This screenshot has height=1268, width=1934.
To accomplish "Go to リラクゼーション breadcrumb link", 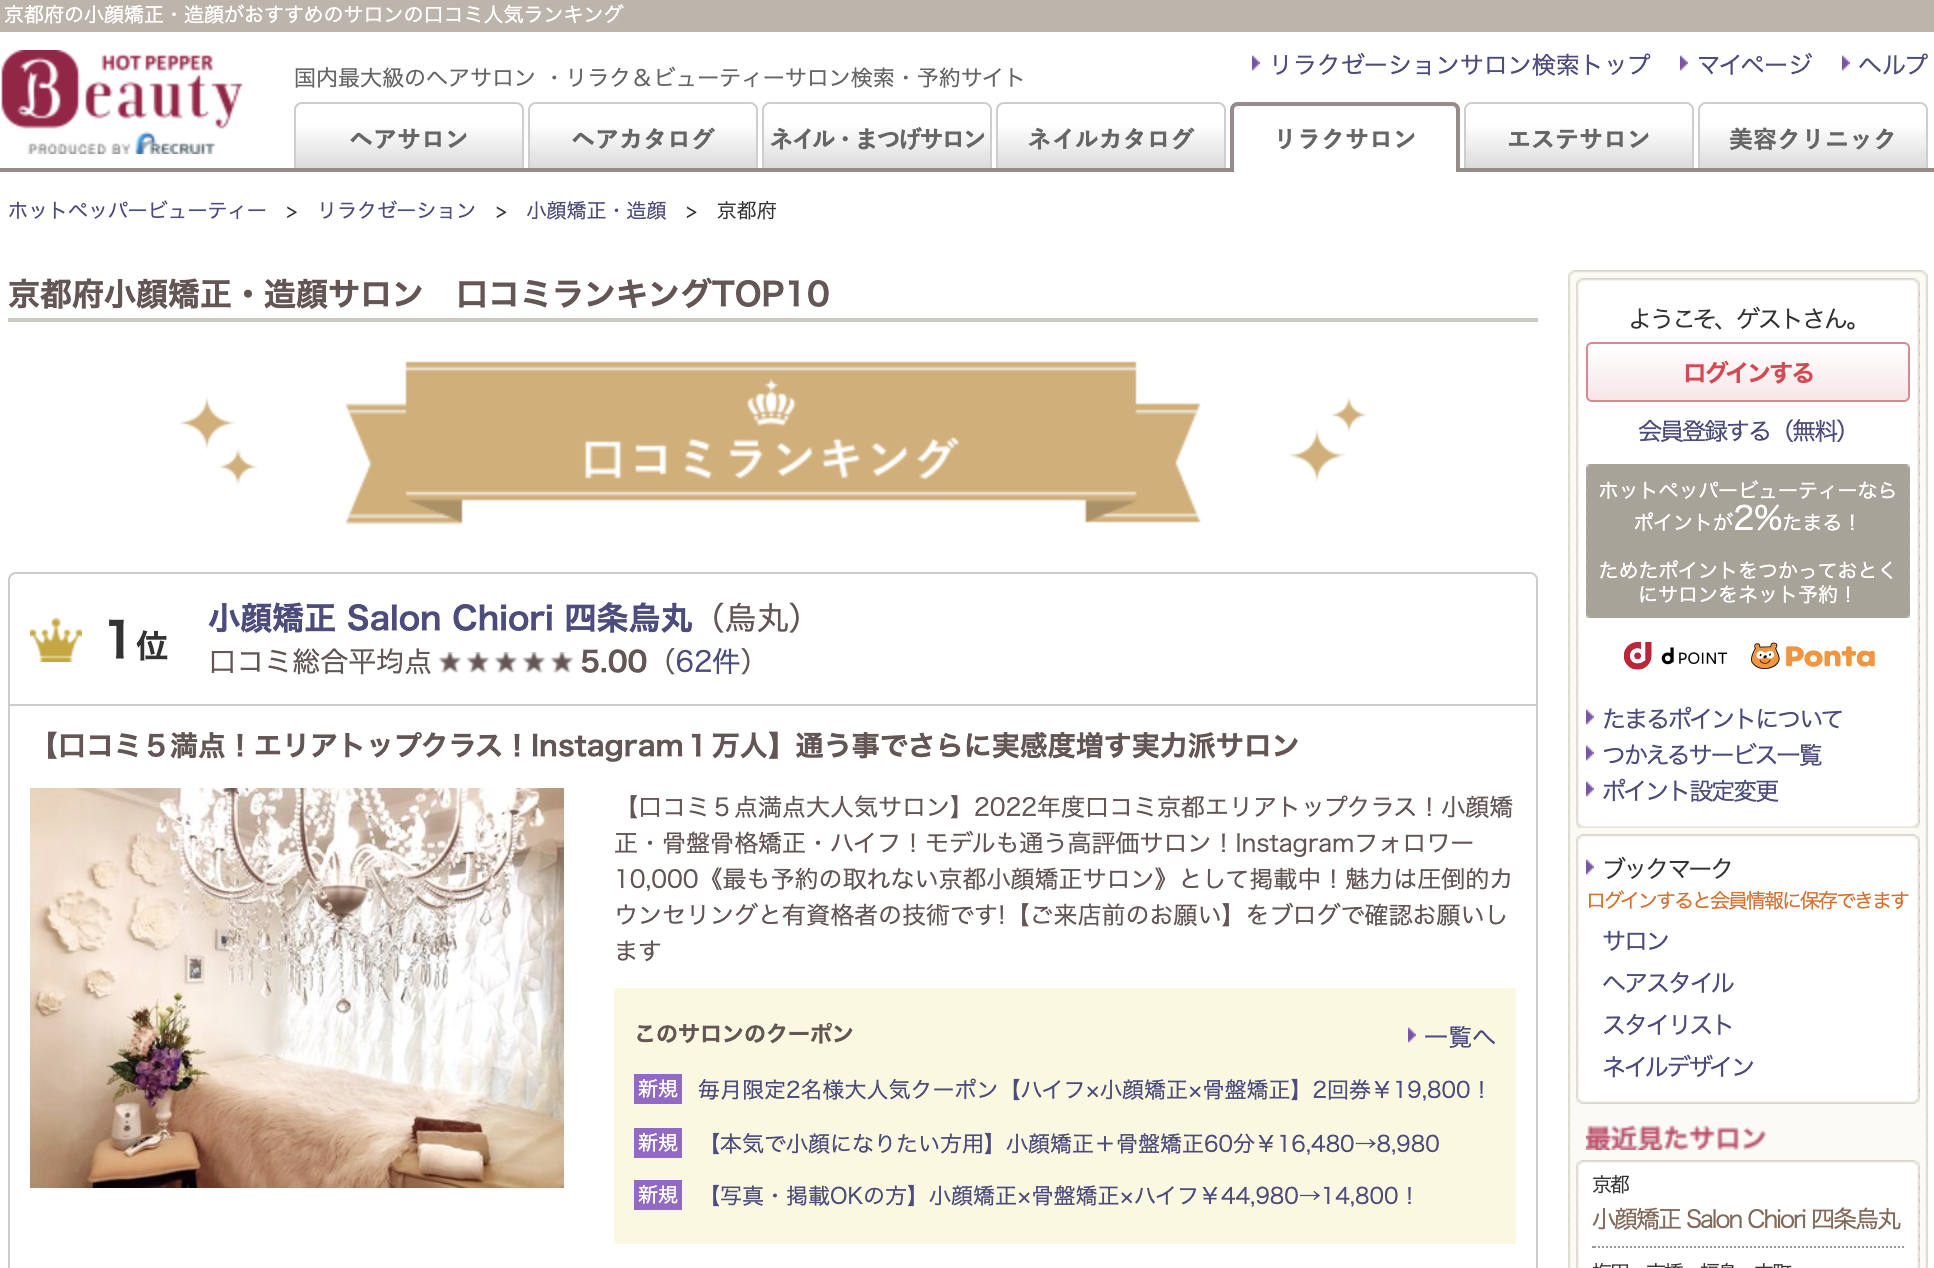I will [x=396, y=210].
